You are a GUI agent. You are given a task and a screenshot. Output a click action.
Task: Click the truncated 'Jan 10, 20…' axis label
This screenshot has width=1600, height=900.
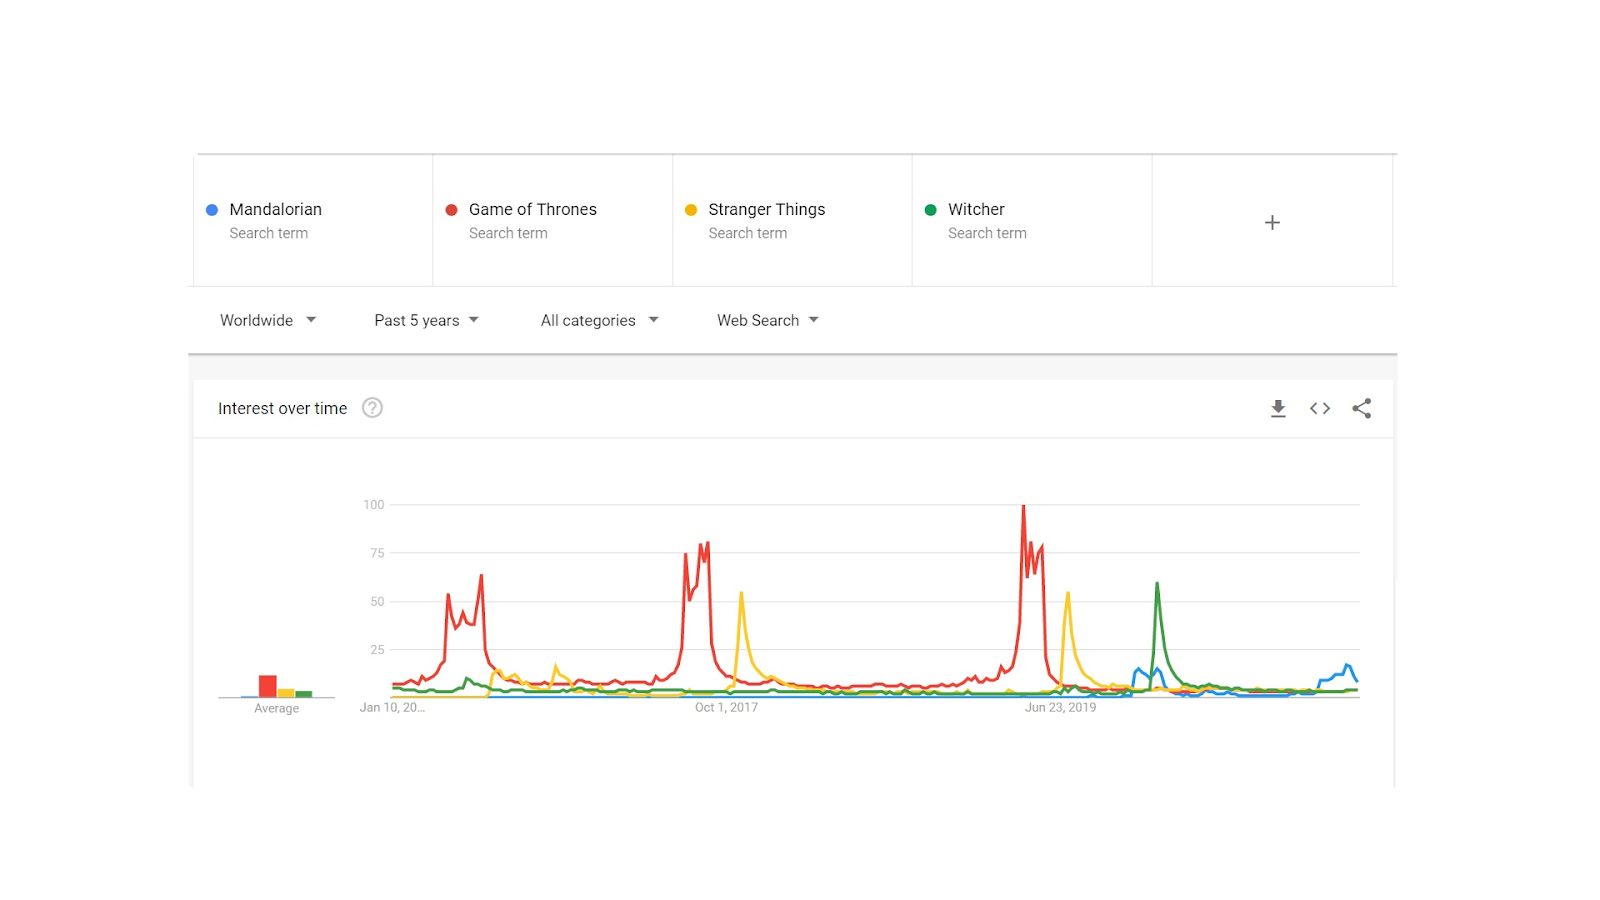[393, 707]
